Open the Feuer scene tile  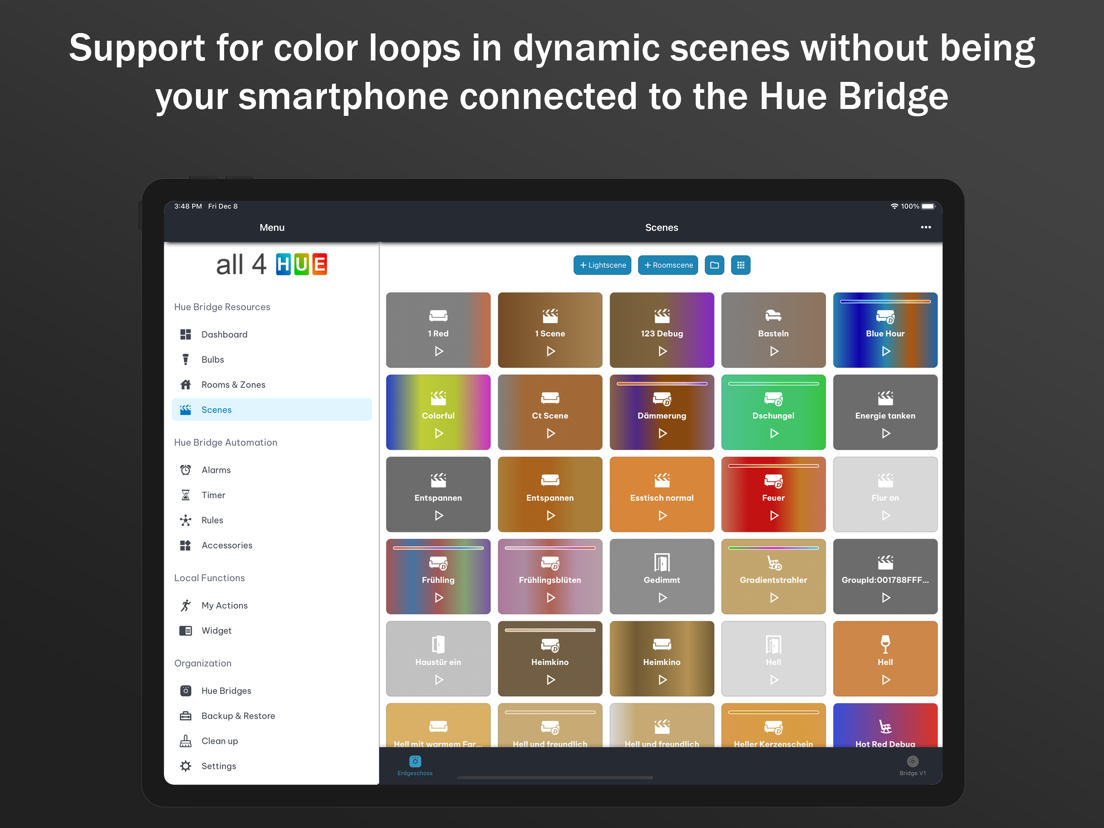[773, 494]
